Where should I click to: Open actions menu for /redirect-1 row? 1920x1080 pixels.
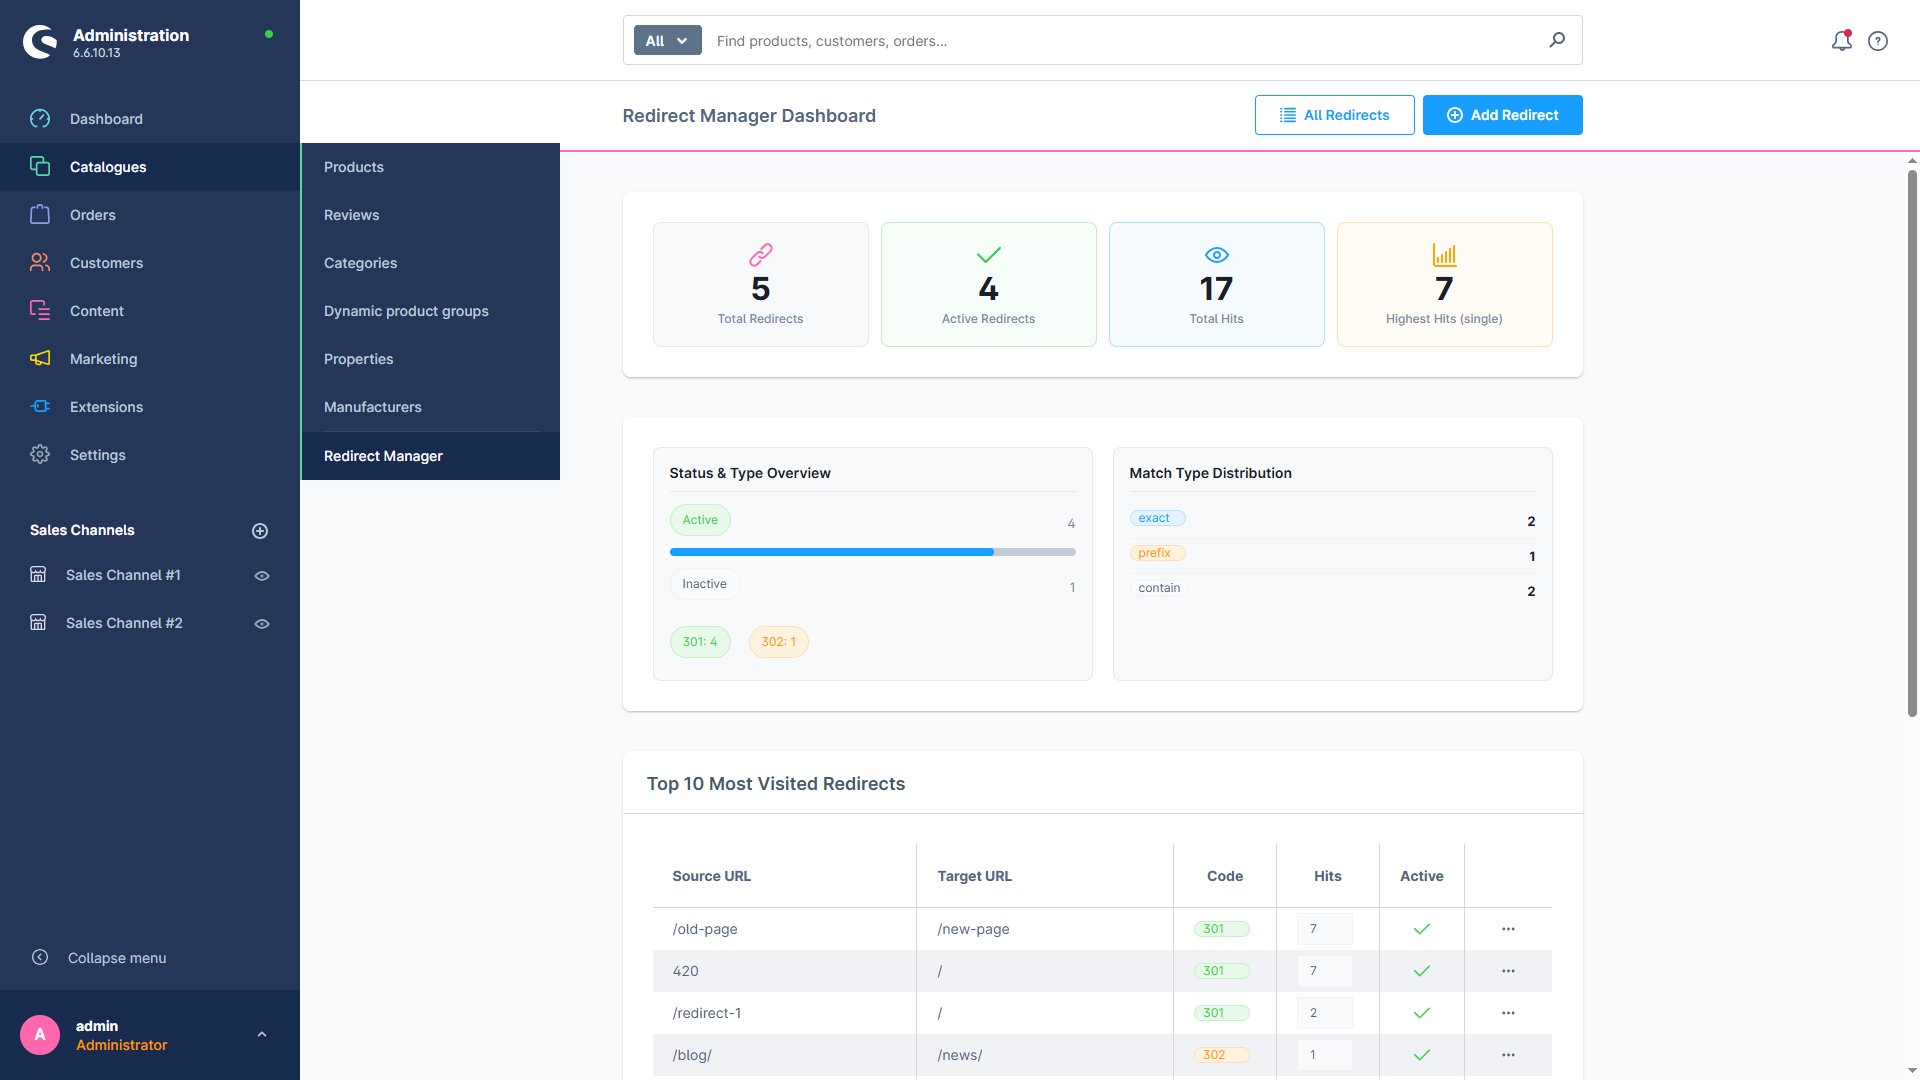pyautogui.click(x=1508, y=1013)
